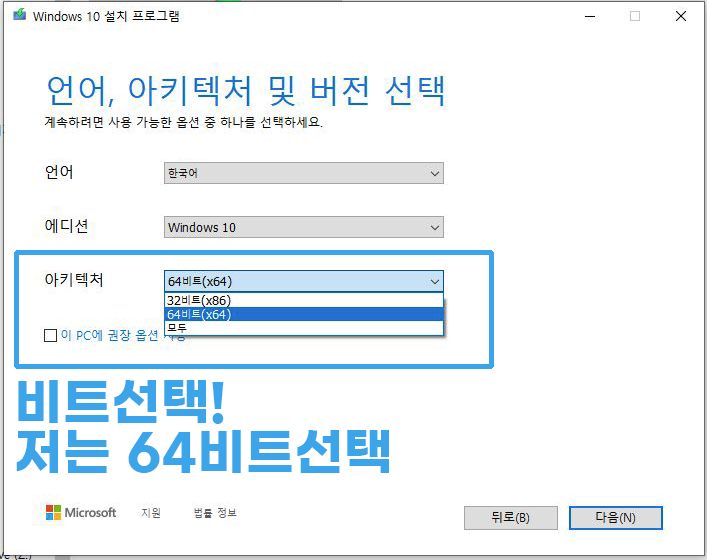This screenshot has width=707, height=560.
Task: Open the 언어 language dropdown
Action: click(x=303, y=173)
